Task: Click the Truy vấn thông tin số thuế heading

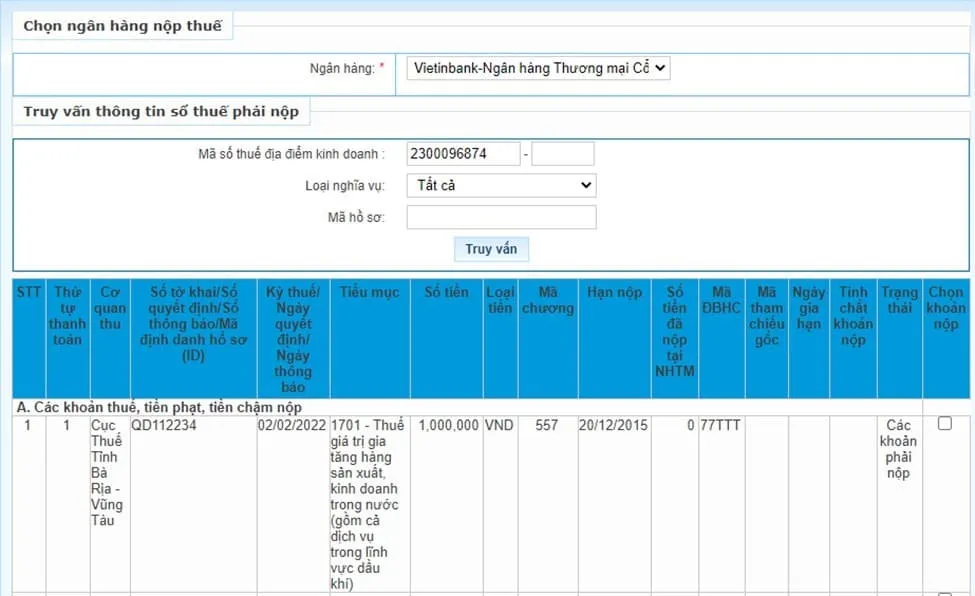Action: [161, 112]
